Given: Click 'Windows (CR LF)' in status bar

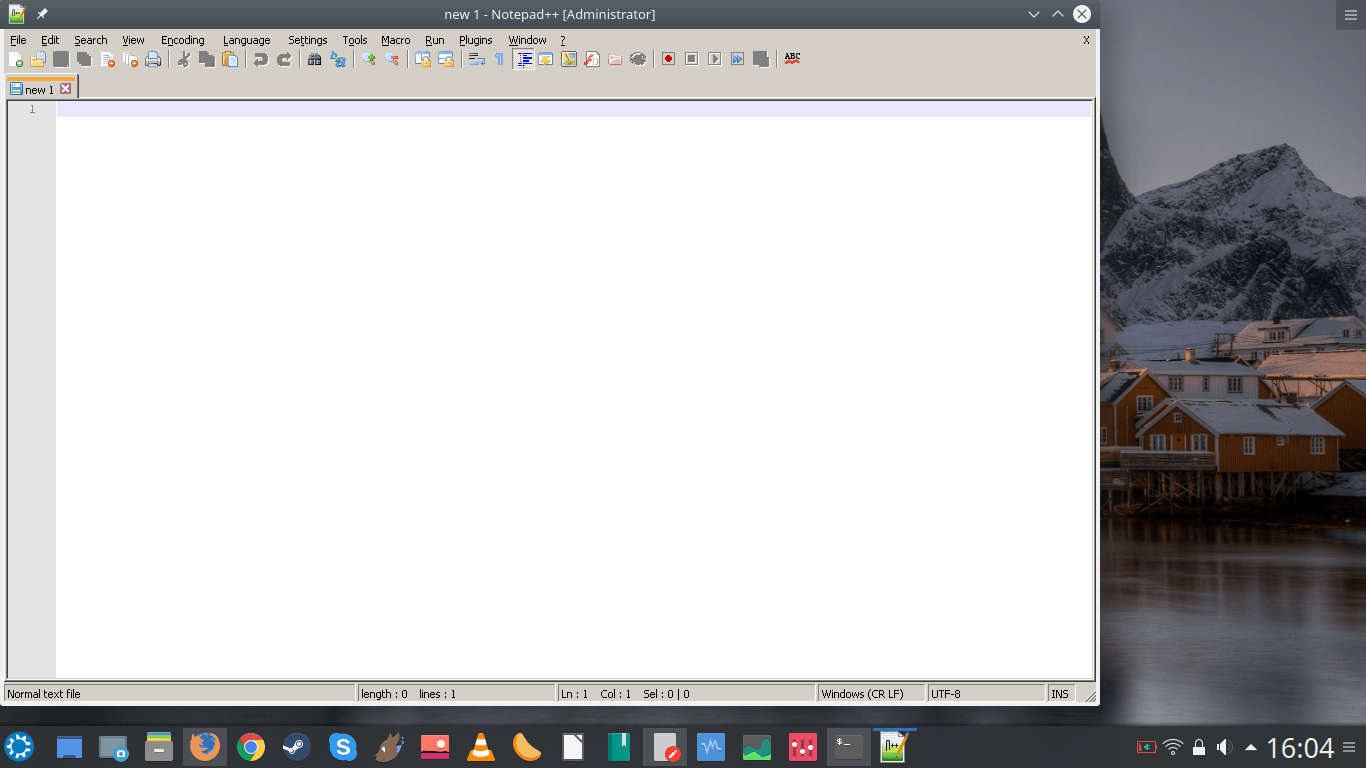Looking at the screenshot, I should point(872,693).
